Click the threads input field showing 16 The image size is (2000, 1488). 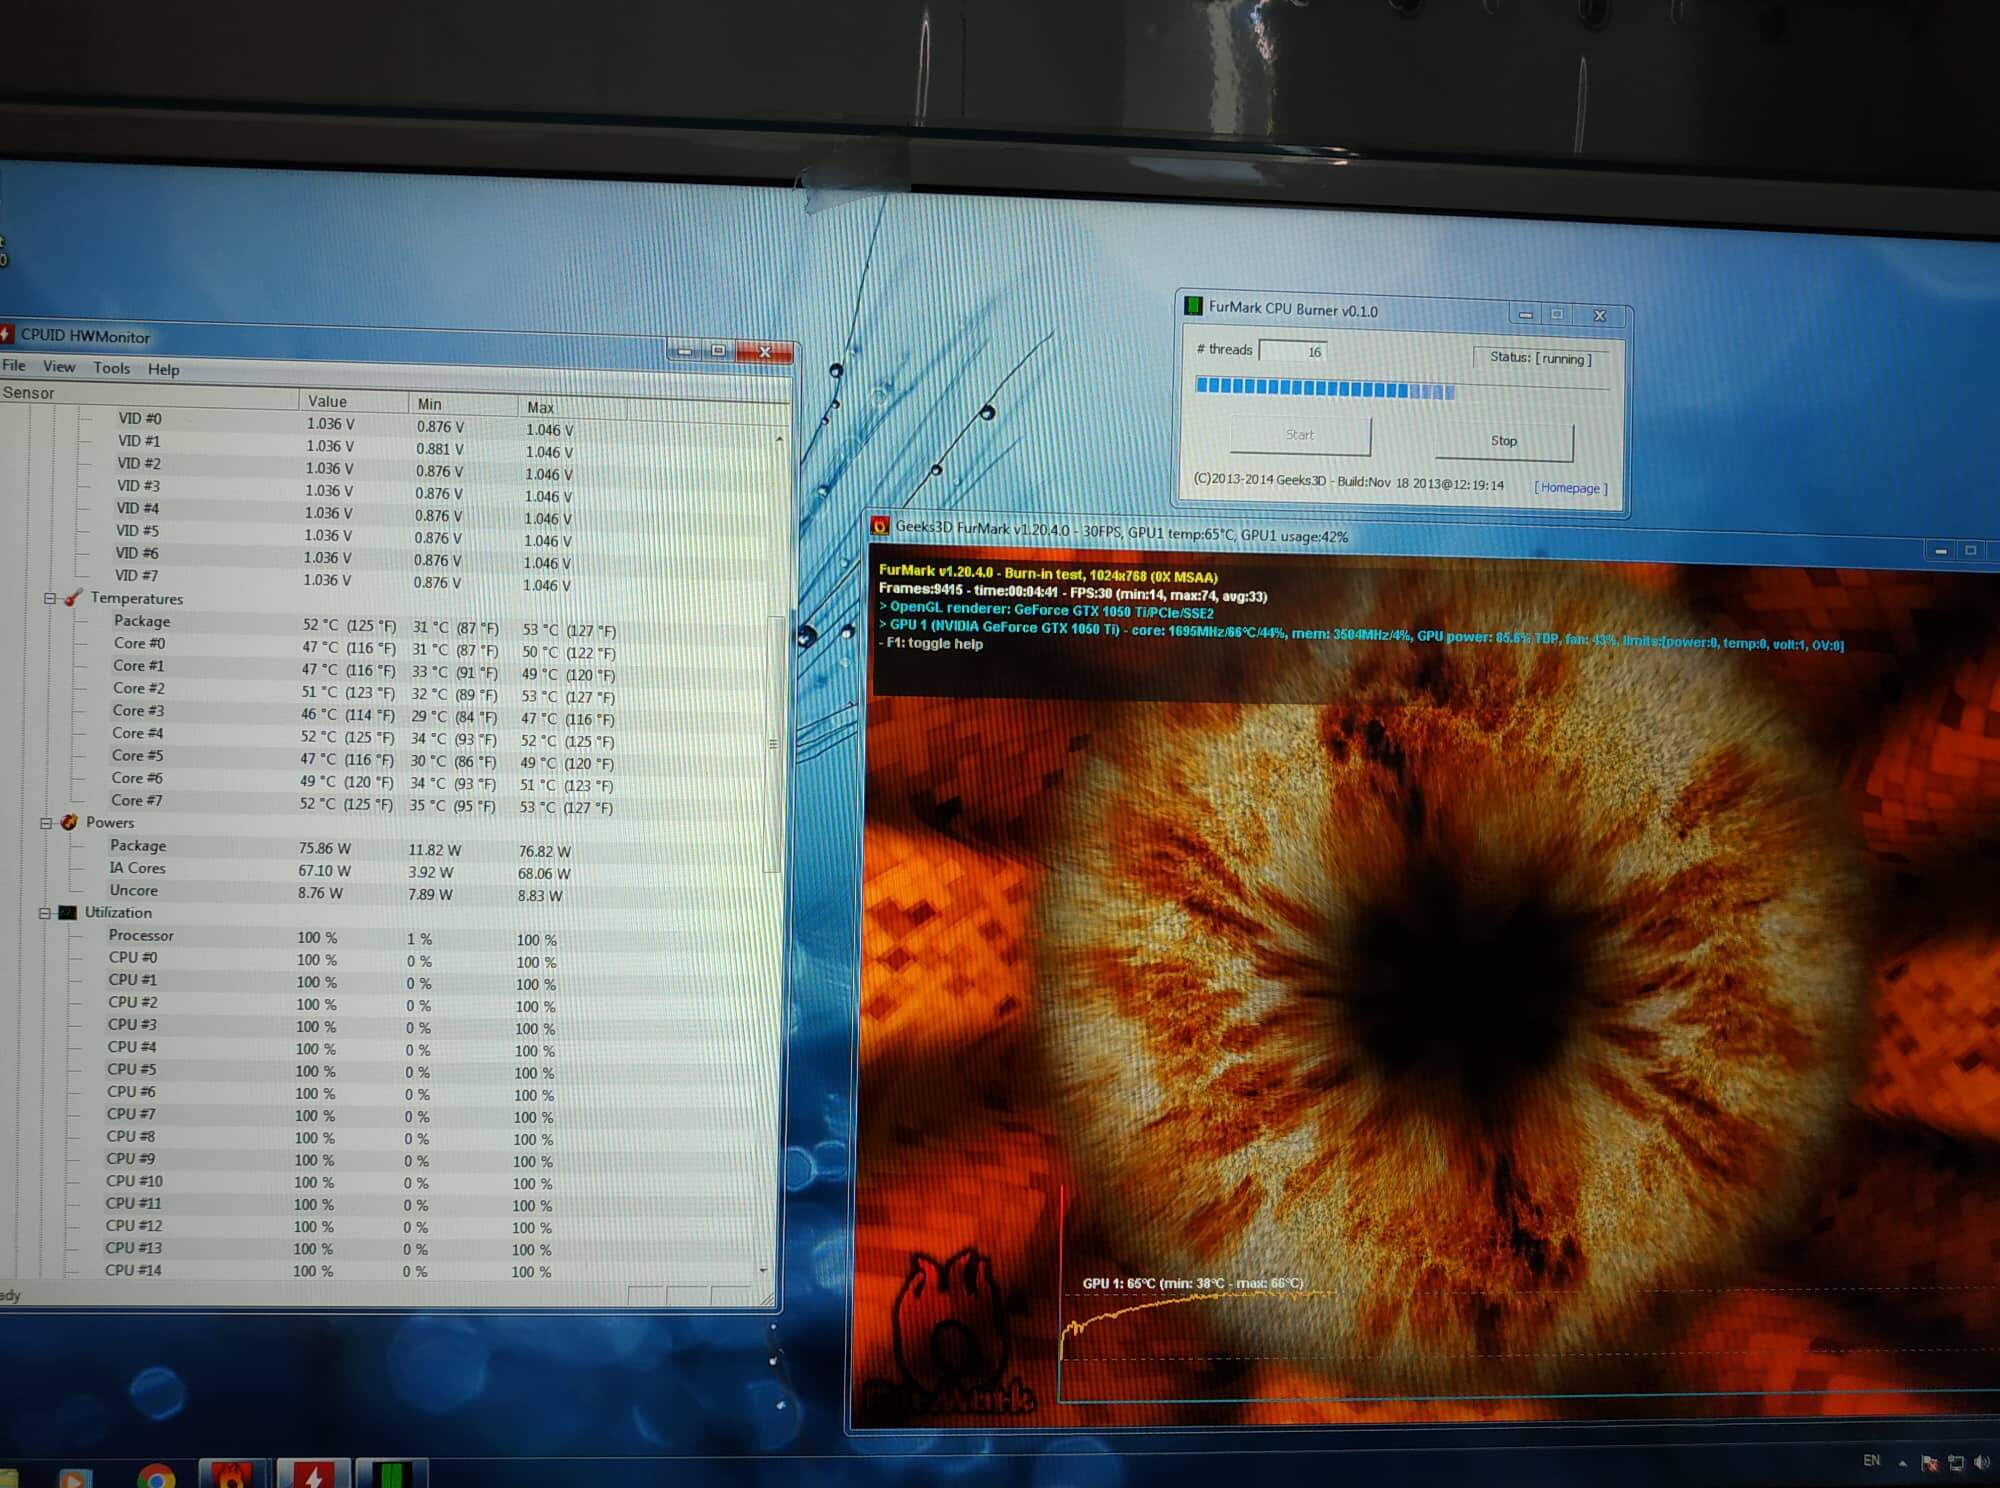pos(1294,351)
